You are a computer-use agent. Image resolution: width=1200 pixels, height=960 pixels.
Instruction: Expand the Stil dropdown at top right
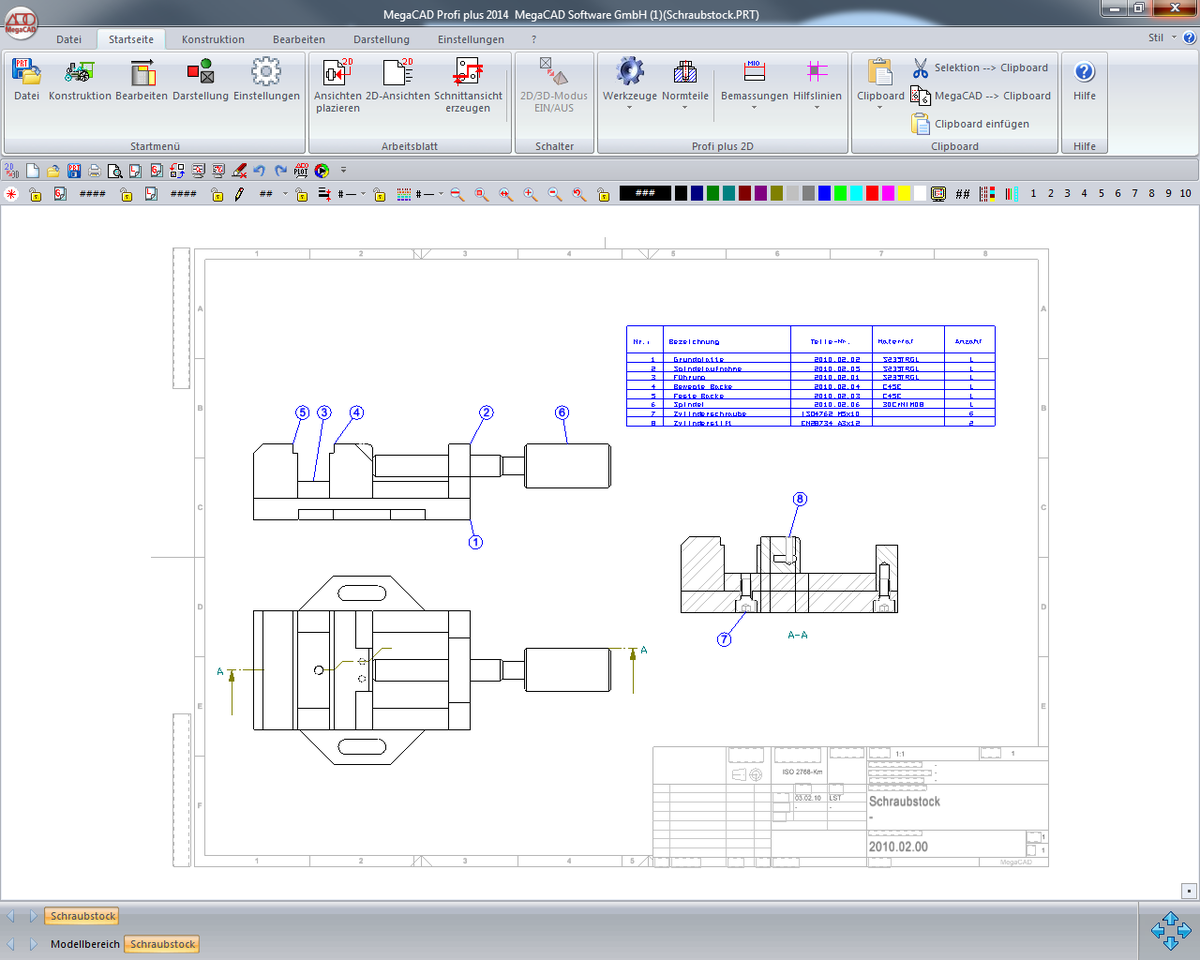coord(1172,37)
